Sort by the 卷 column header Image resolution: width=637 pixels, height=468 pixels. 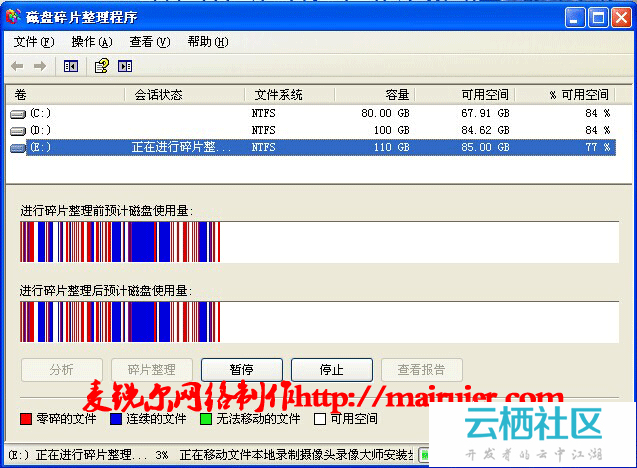point(65,95)
